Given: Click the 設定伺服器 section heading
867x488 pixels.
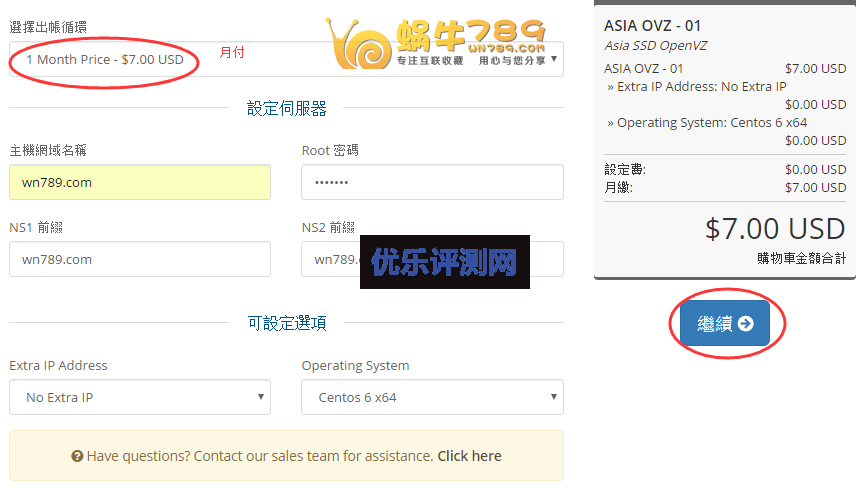Looking at the screenshot, I should 286,108.
